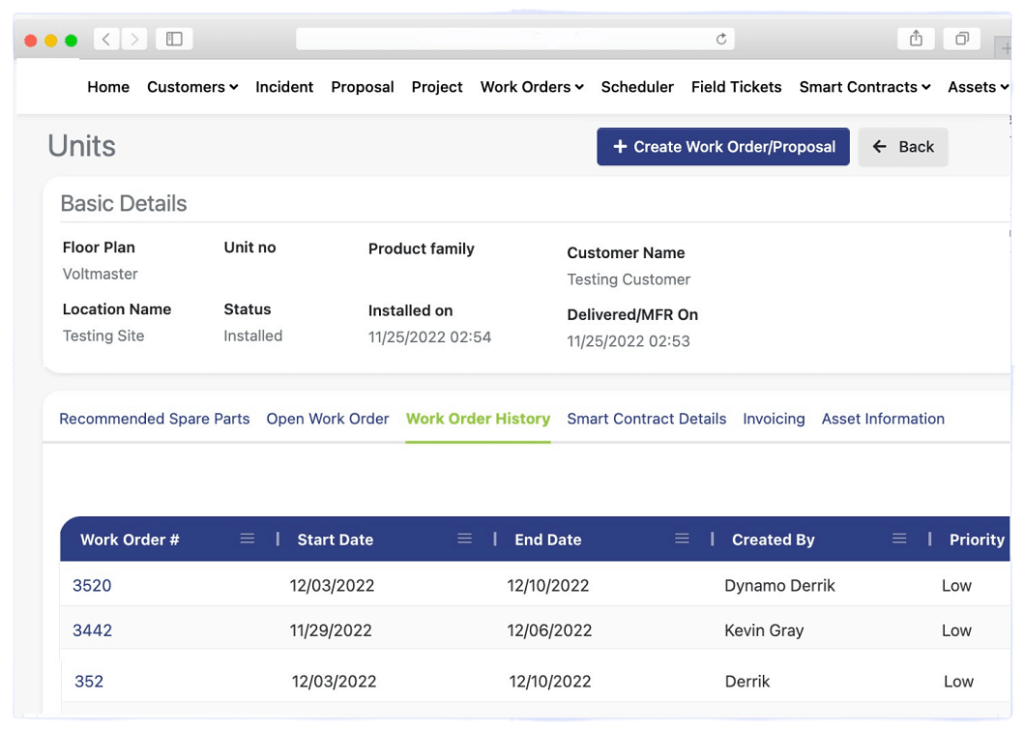Click the browser forward arrow

(x=134, y=39)
